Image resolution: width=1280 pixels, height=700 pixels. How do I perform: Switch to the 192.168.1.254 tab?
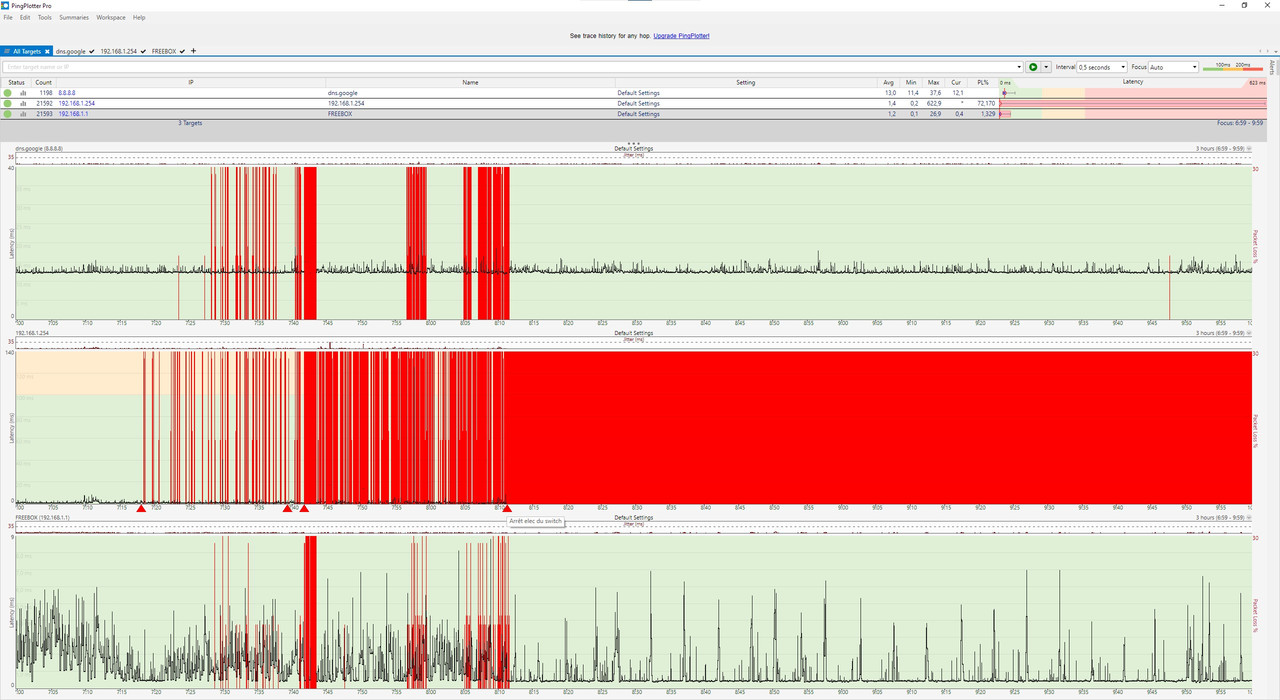[x=120, y=51]
